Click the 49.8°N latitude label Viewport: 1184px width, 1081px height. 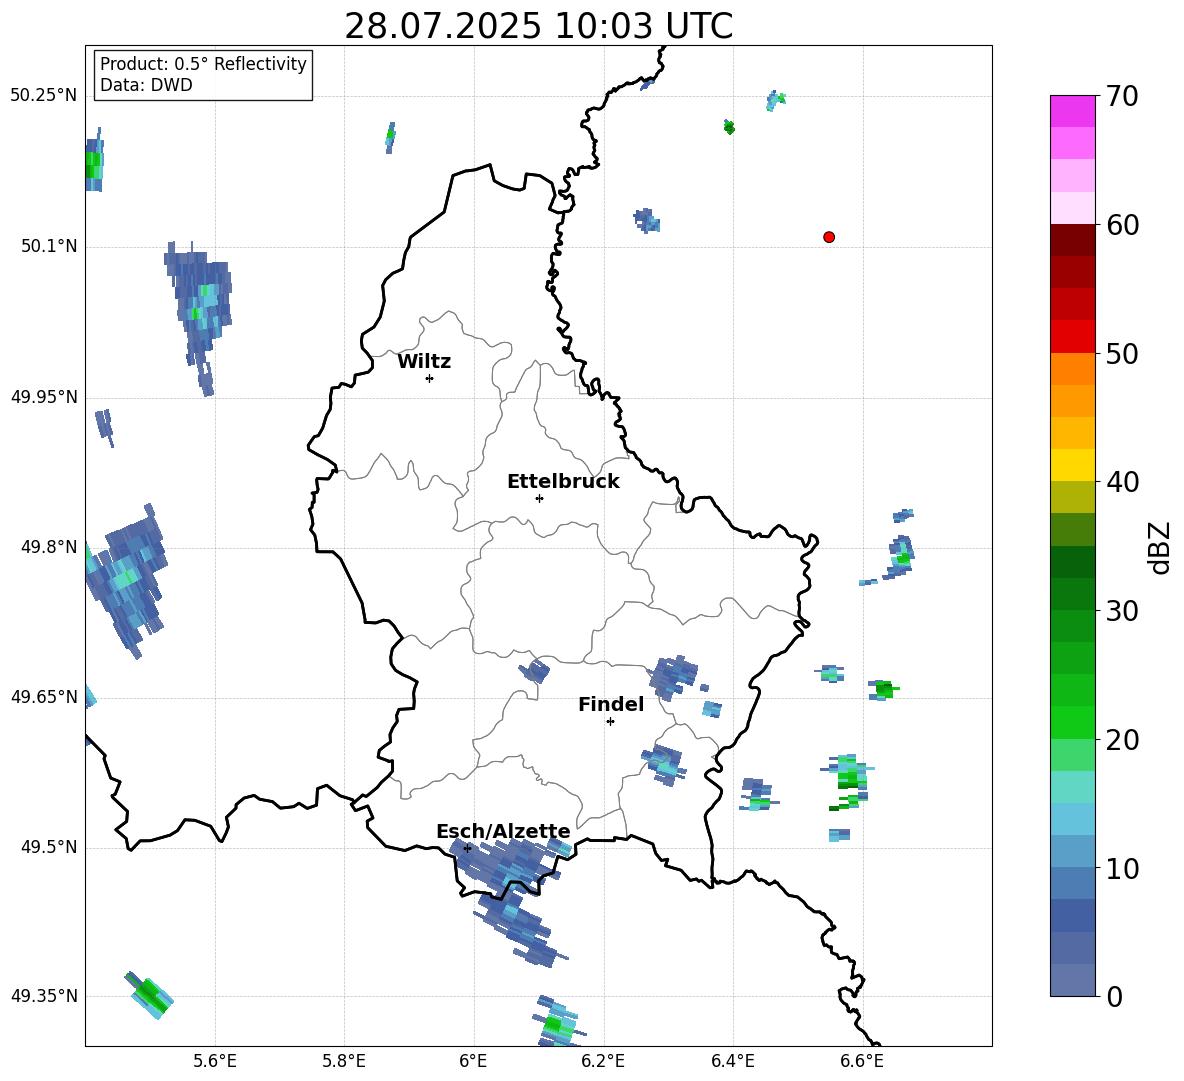pyautogui.click(x=48, y=547)
